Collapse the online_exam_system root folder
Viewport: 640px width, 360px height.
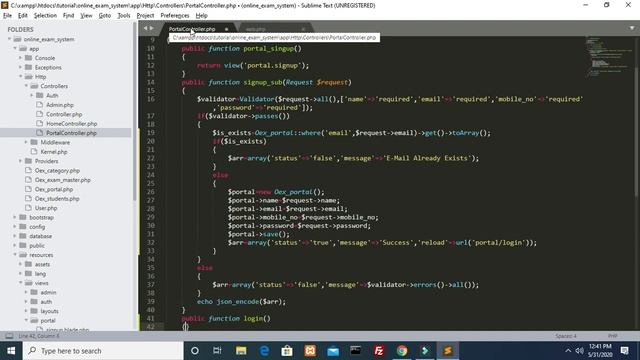pos(9,39)
